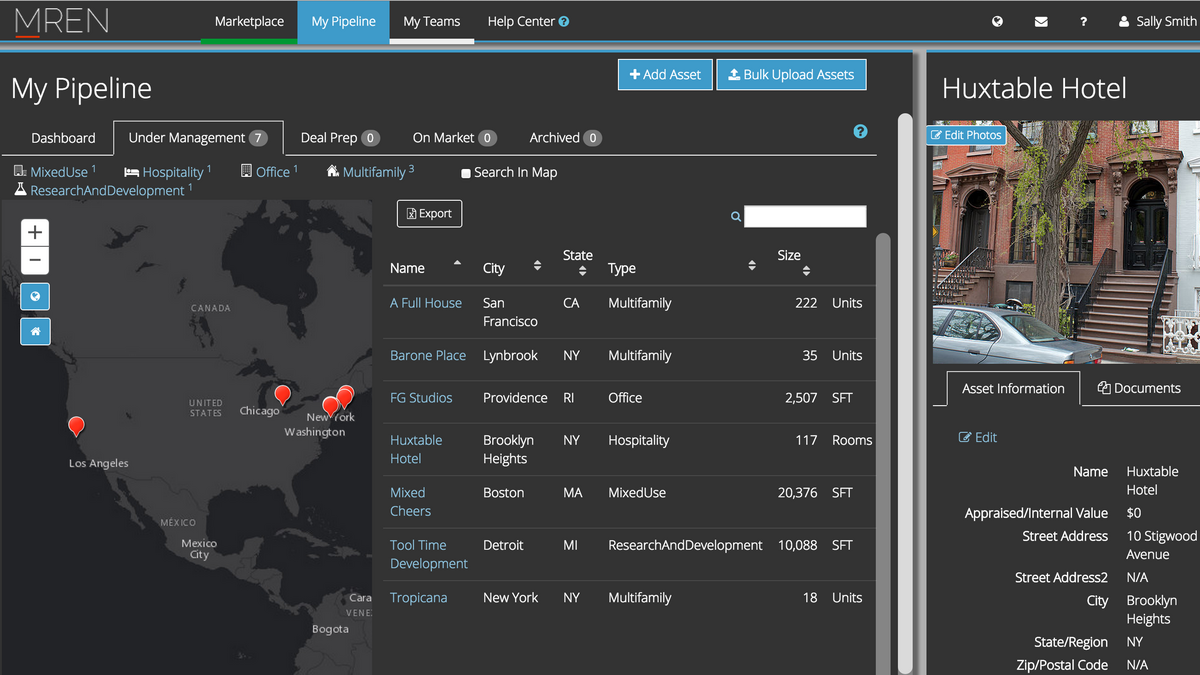Screen dimensions: 1200x675
Task: Filter by Hospitality asset type
Action: coord(167,172)
